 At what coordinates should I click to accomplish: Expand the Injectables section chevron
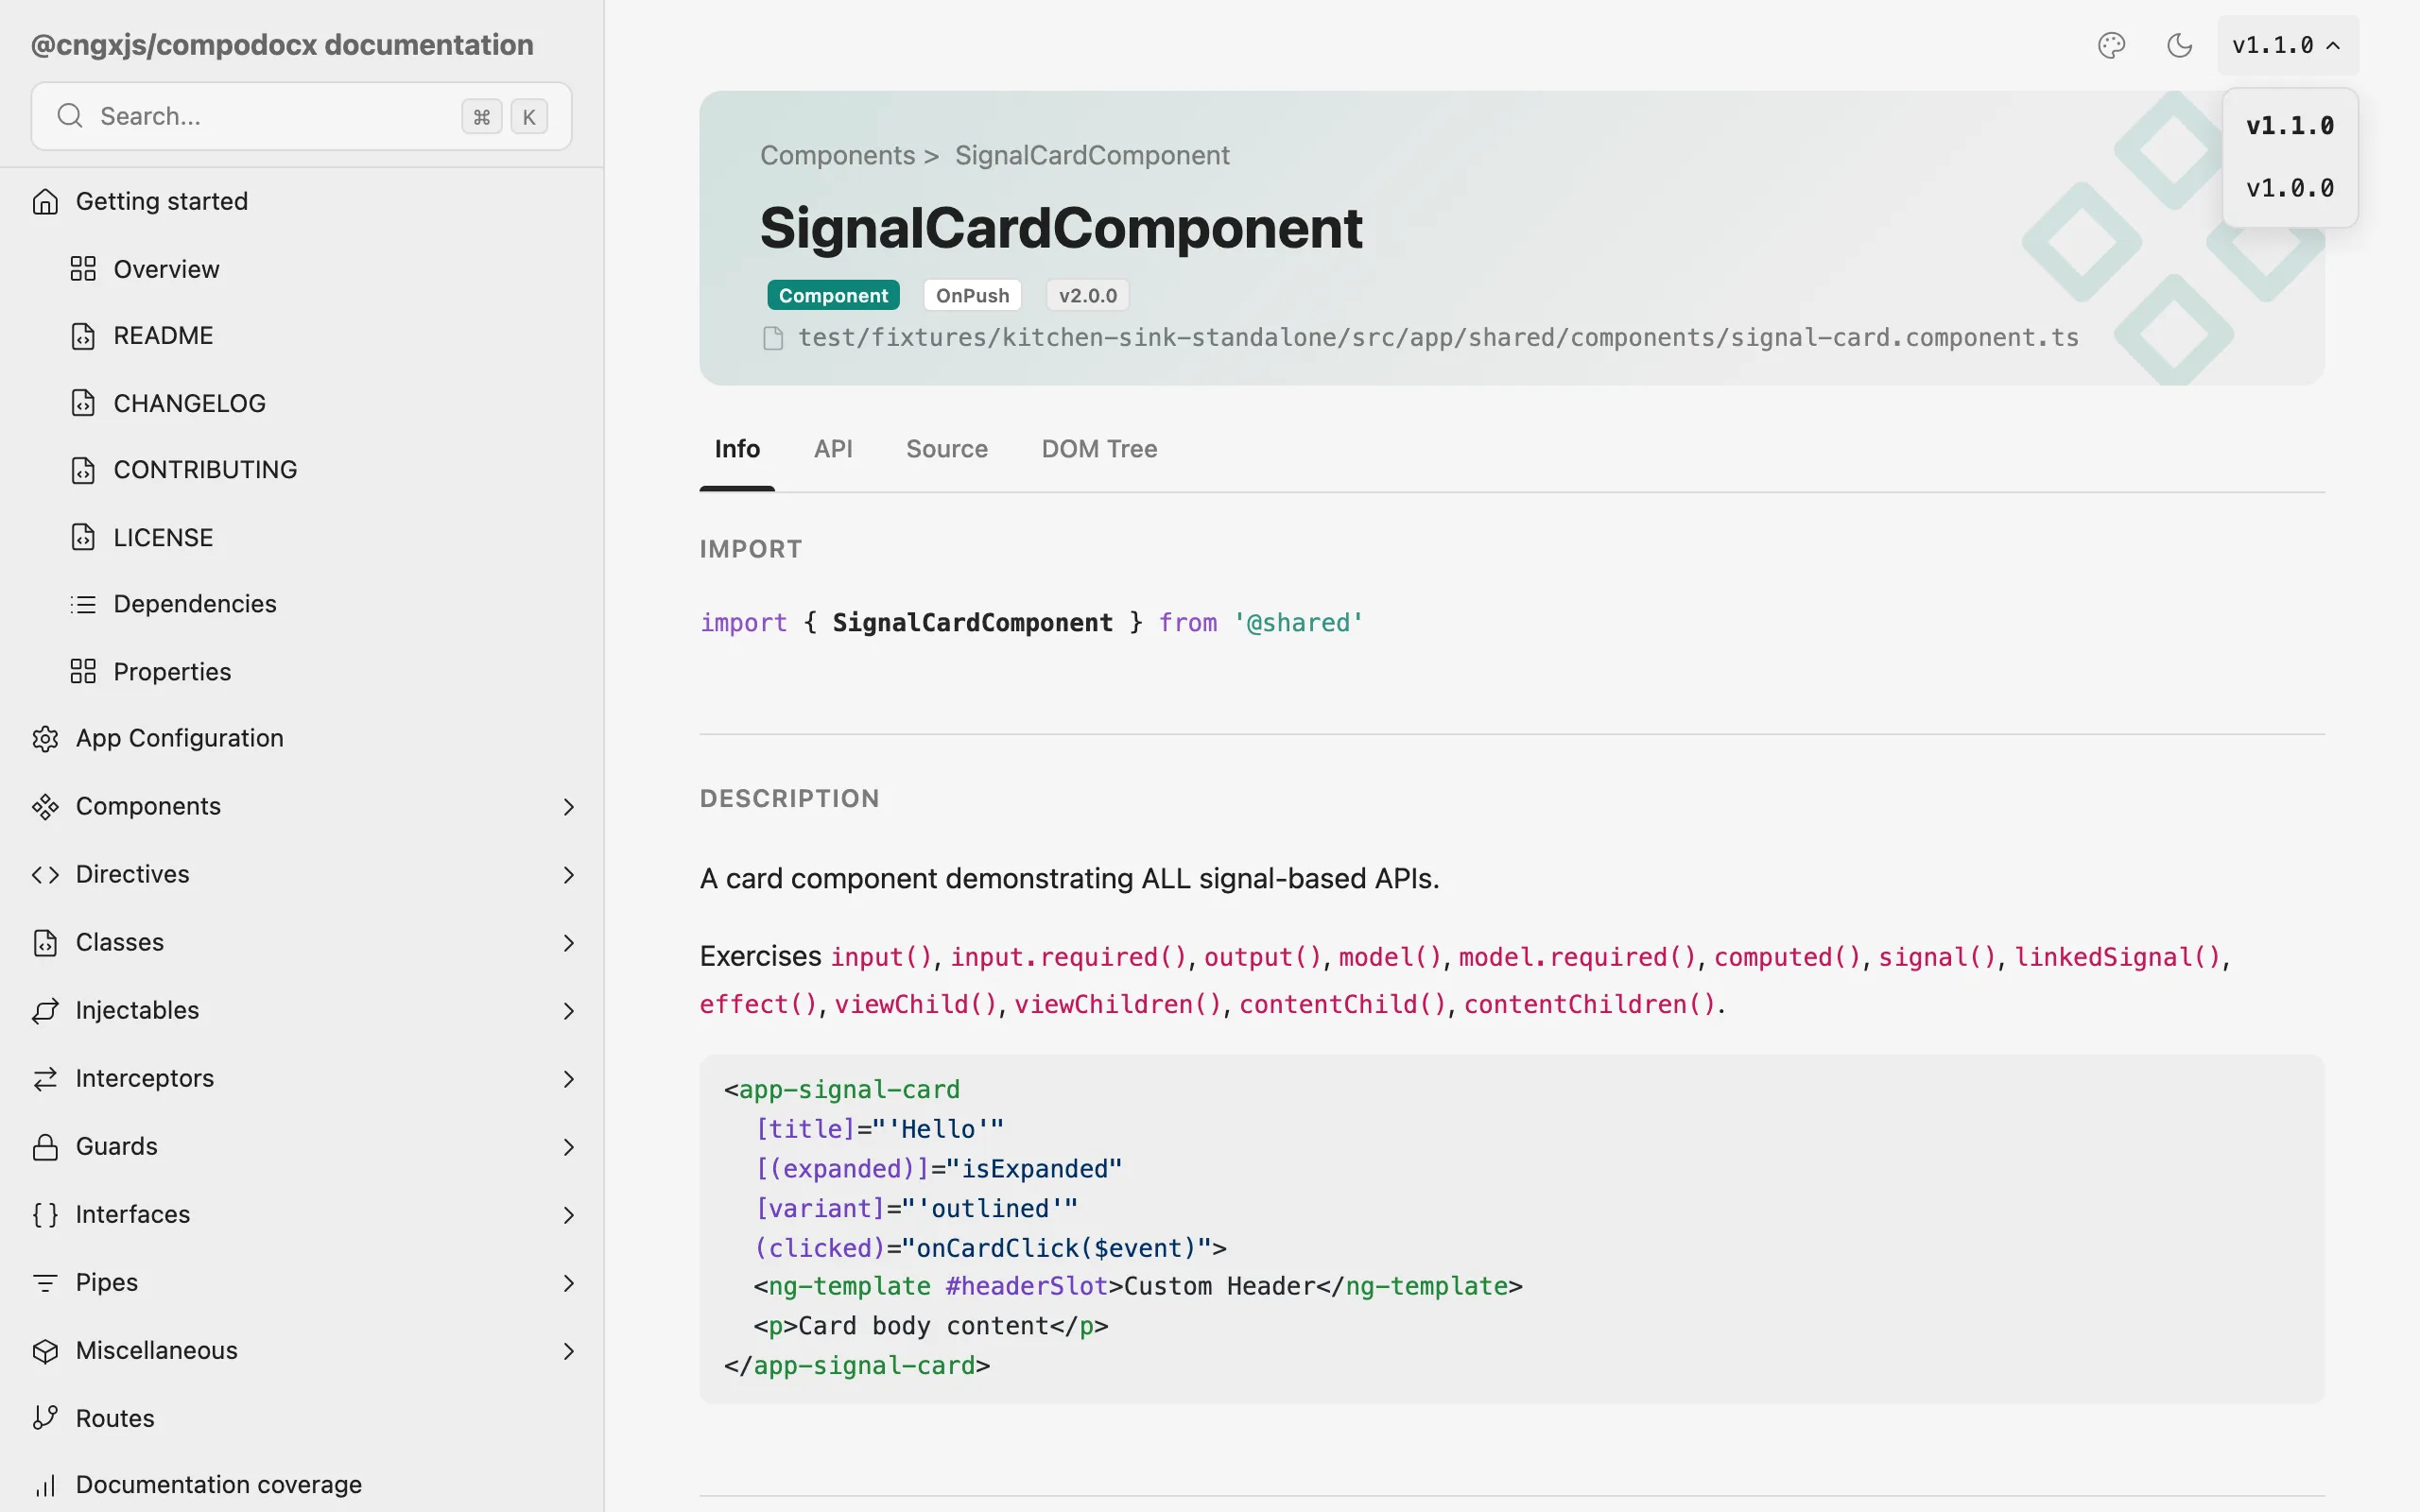click(x=568, y=1010)
